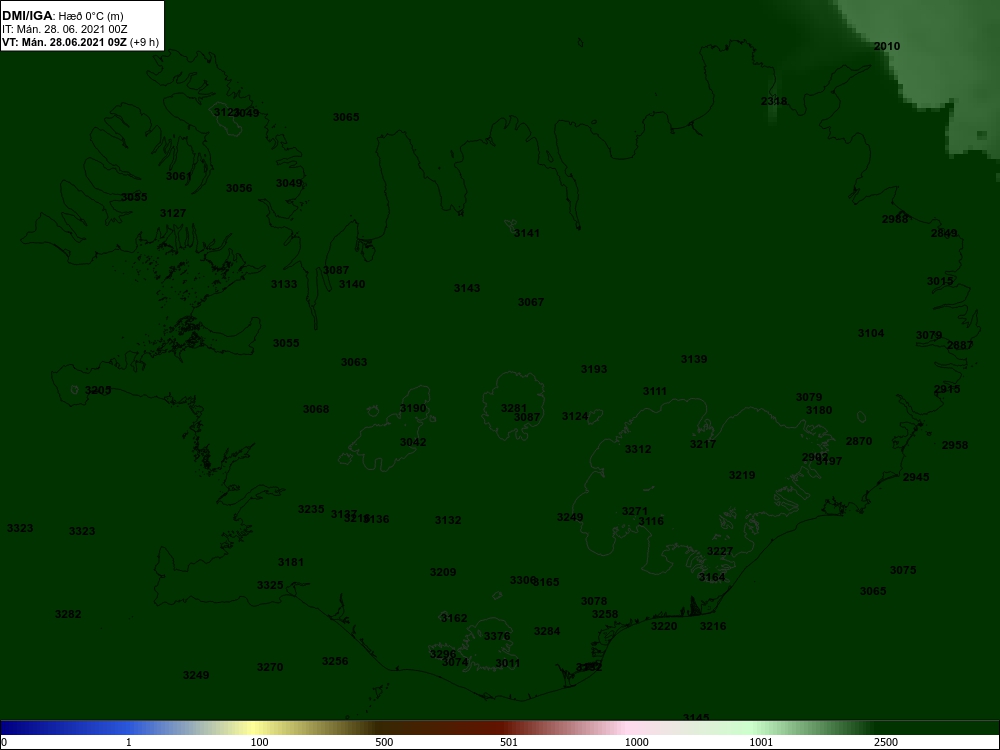This screenshot has height=750, width=1000.
Task: Click the 3068 value
Action: pos(316,409)
